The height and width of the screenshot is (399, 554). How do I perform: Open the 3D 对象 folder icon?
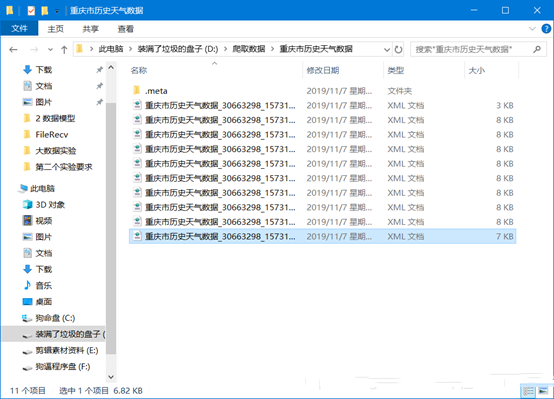28,204
